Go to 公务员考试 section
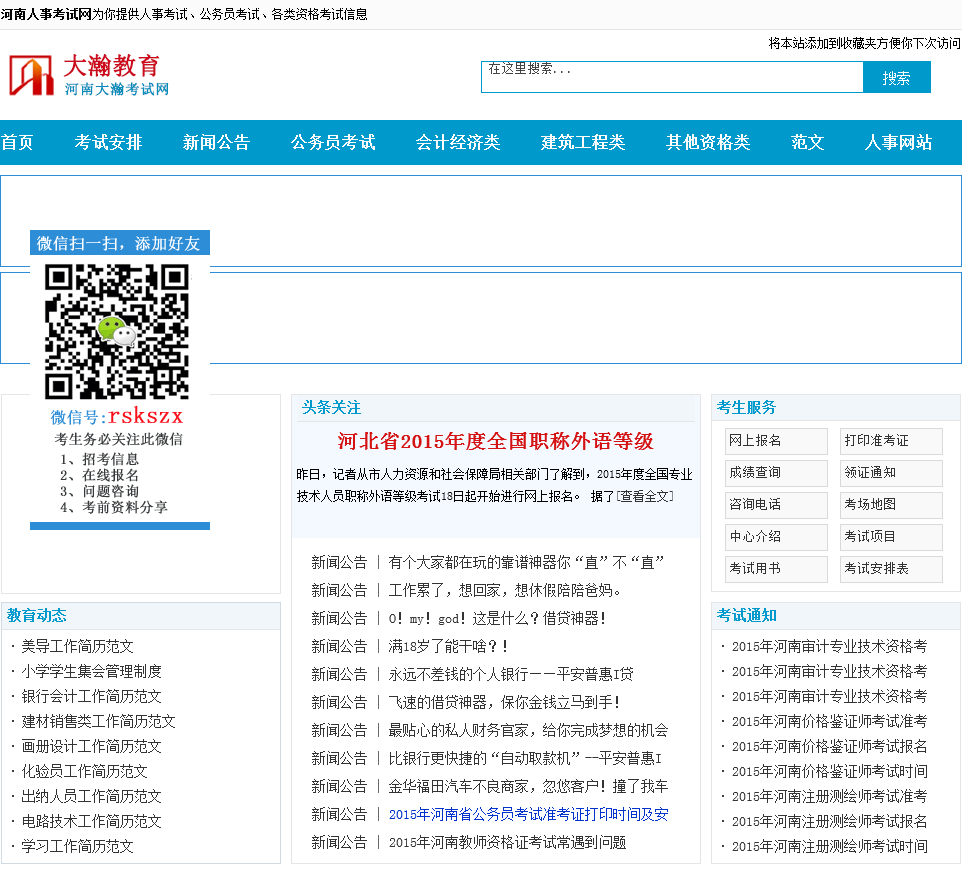This screenshot has width=962, height=875. point(333,142)
